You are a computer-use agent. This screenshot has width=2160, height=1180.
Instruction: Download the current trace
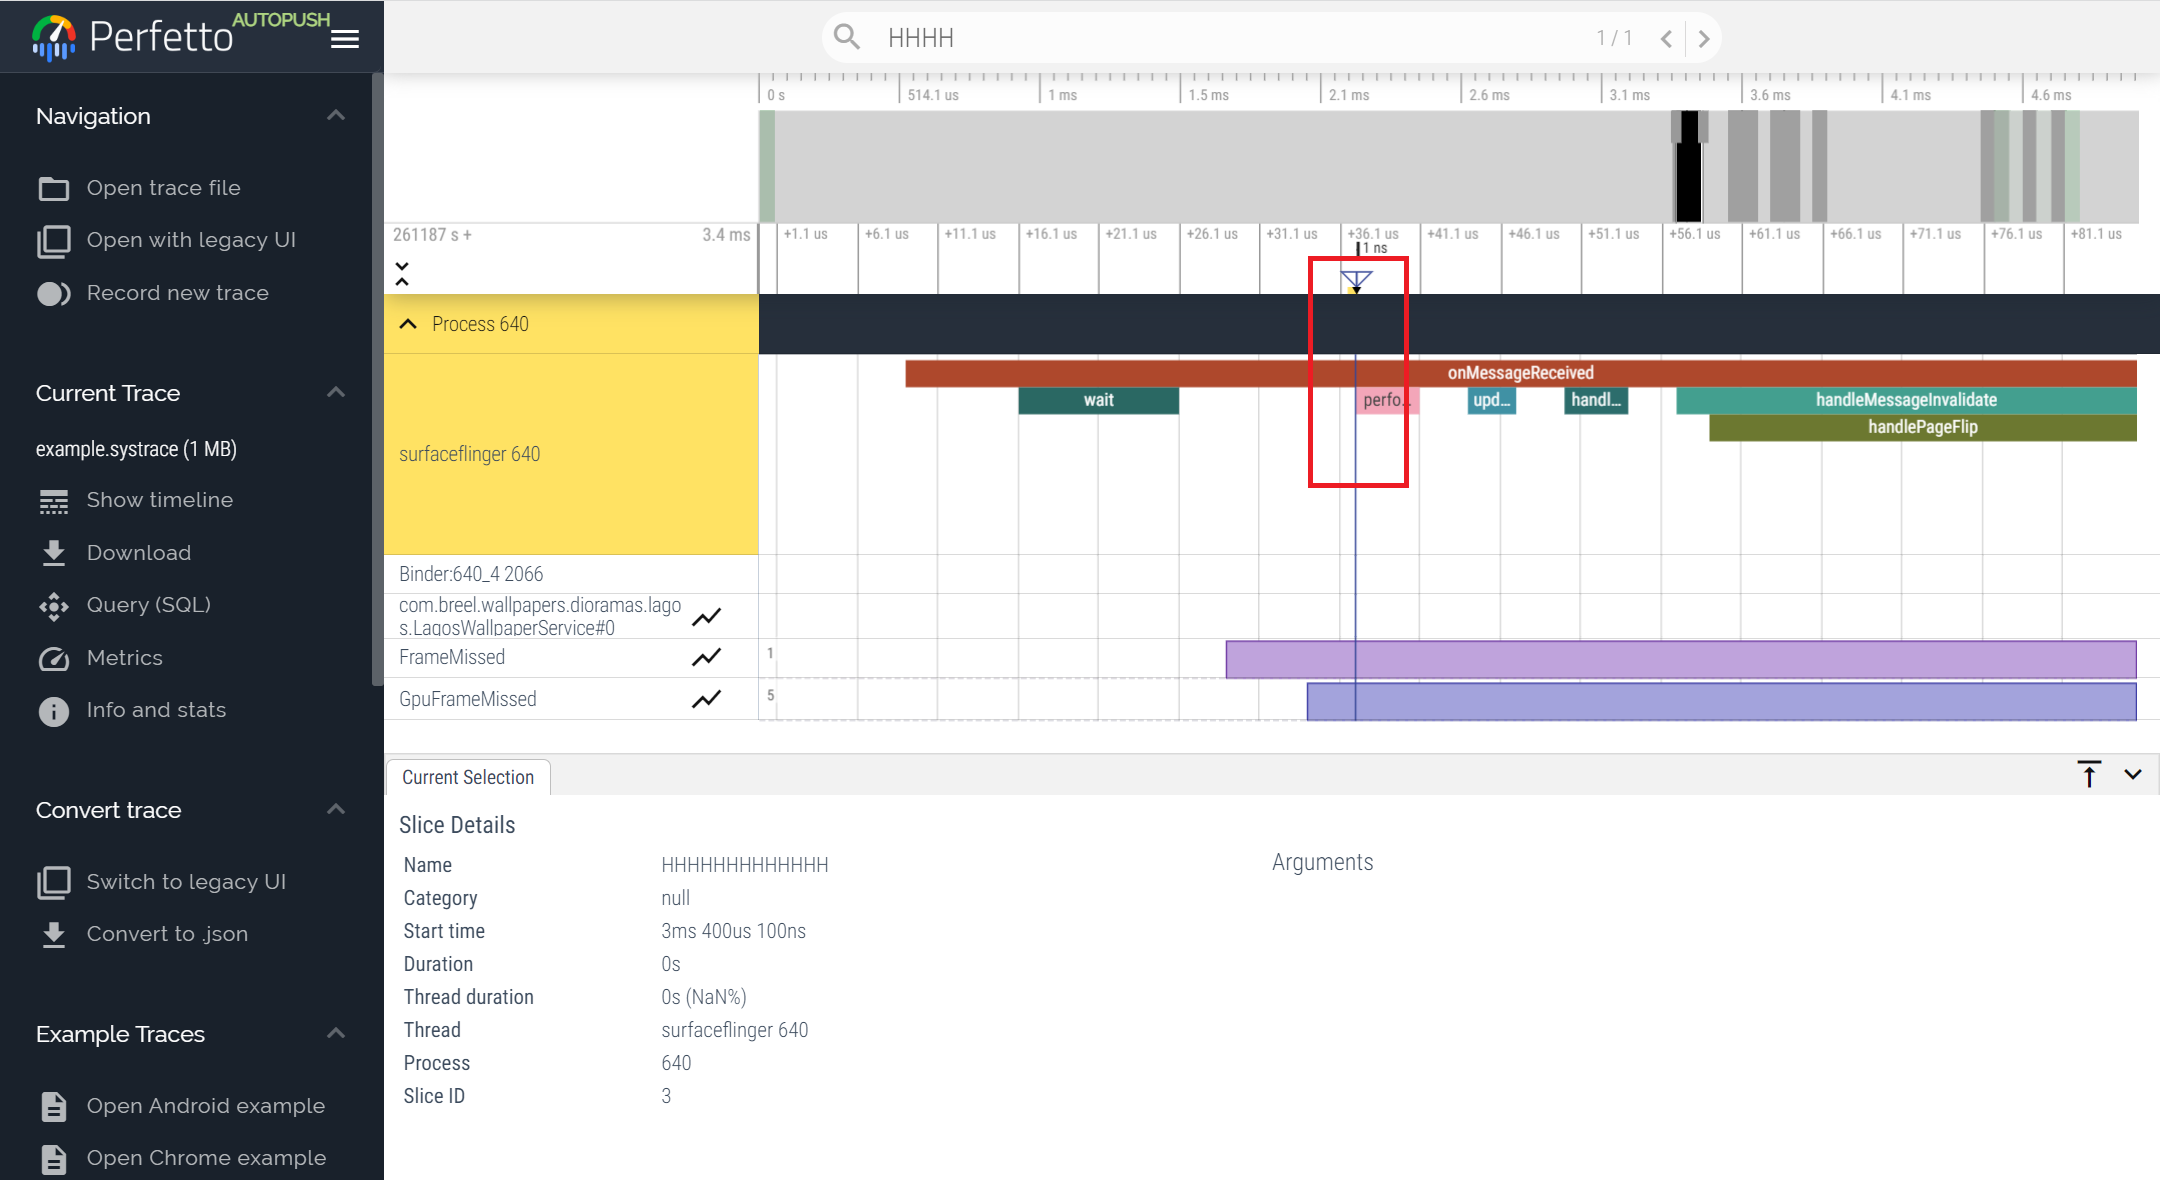point(138,552)
